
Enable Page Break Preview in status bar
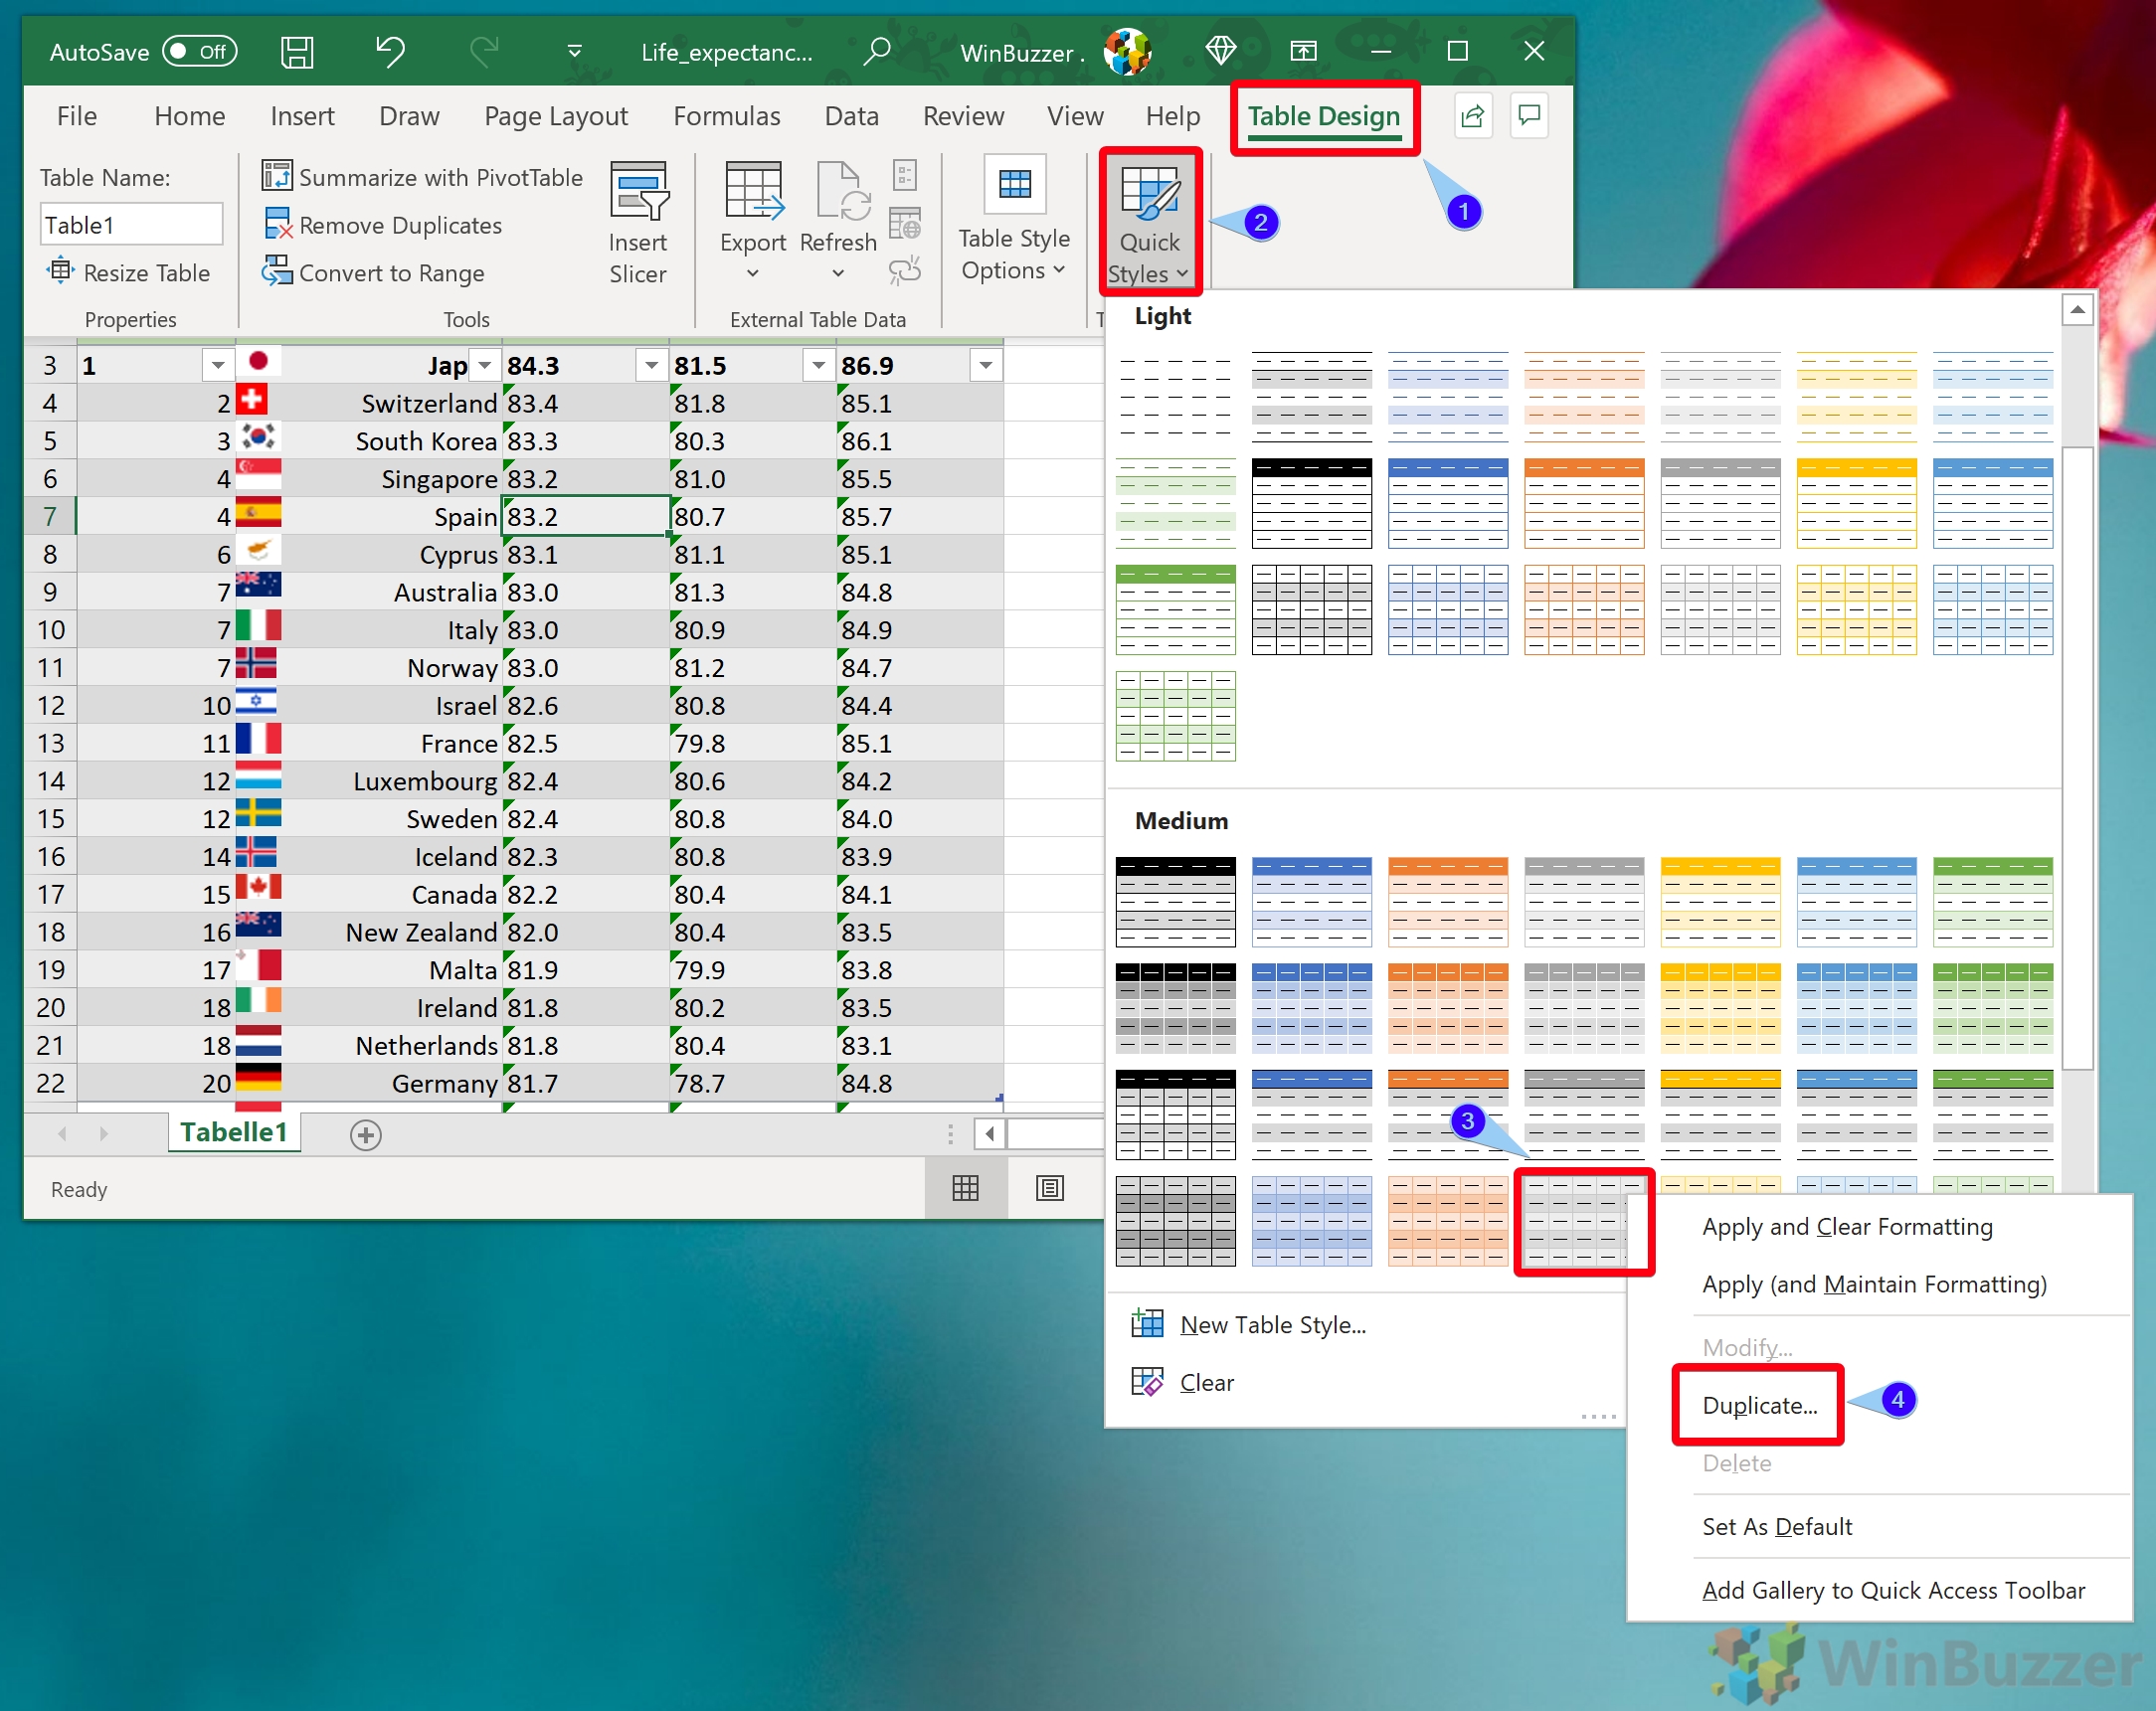point(1049,1188)
